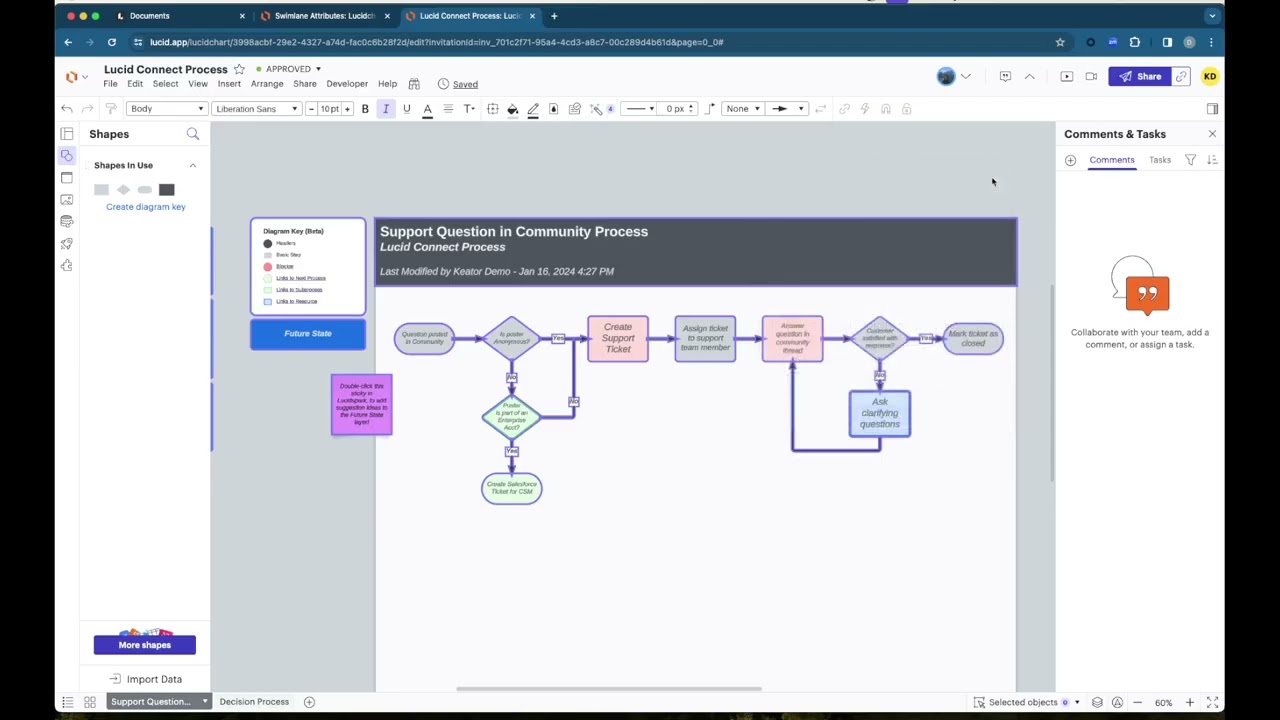Toggle underline formatting
1280x720 pixels.
[x=407, y=109]
